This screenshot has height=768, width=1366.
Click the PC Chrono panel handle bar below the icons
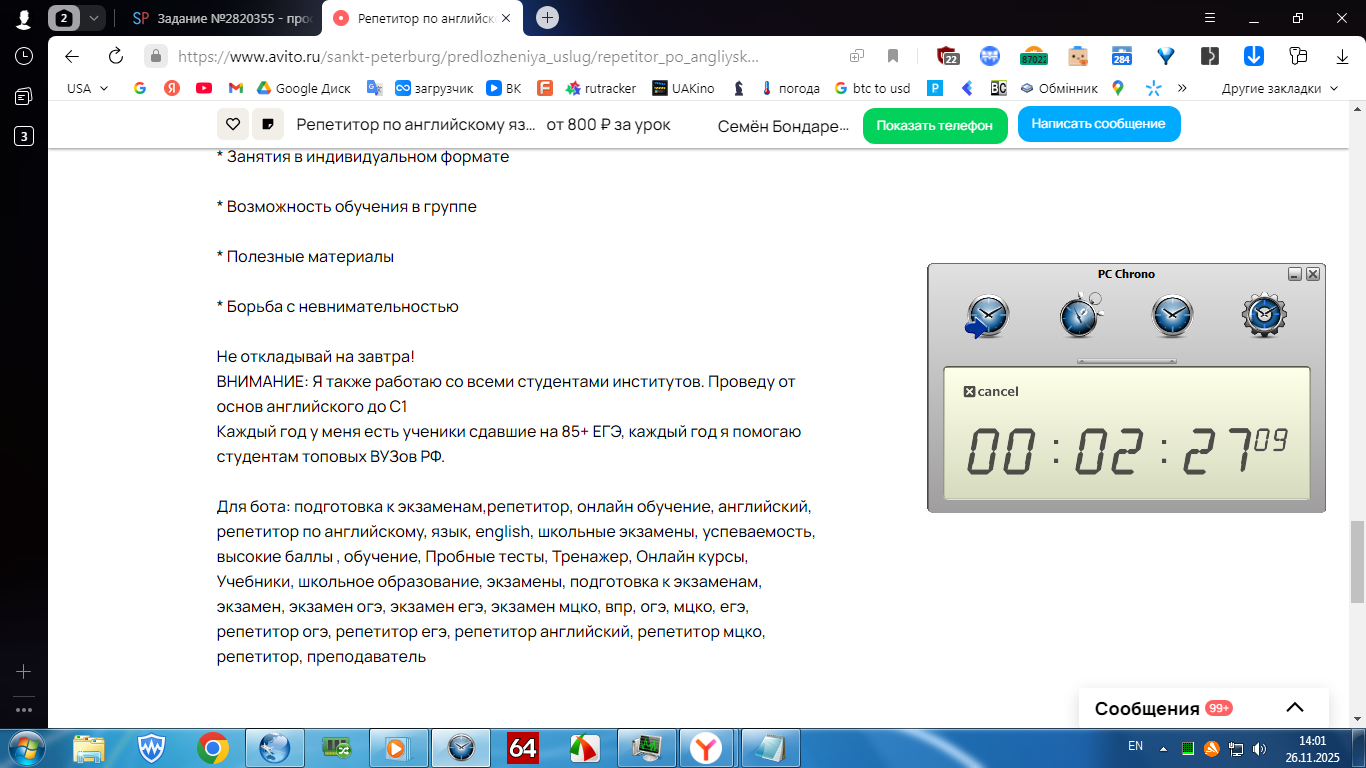[x=1126, y=361]
